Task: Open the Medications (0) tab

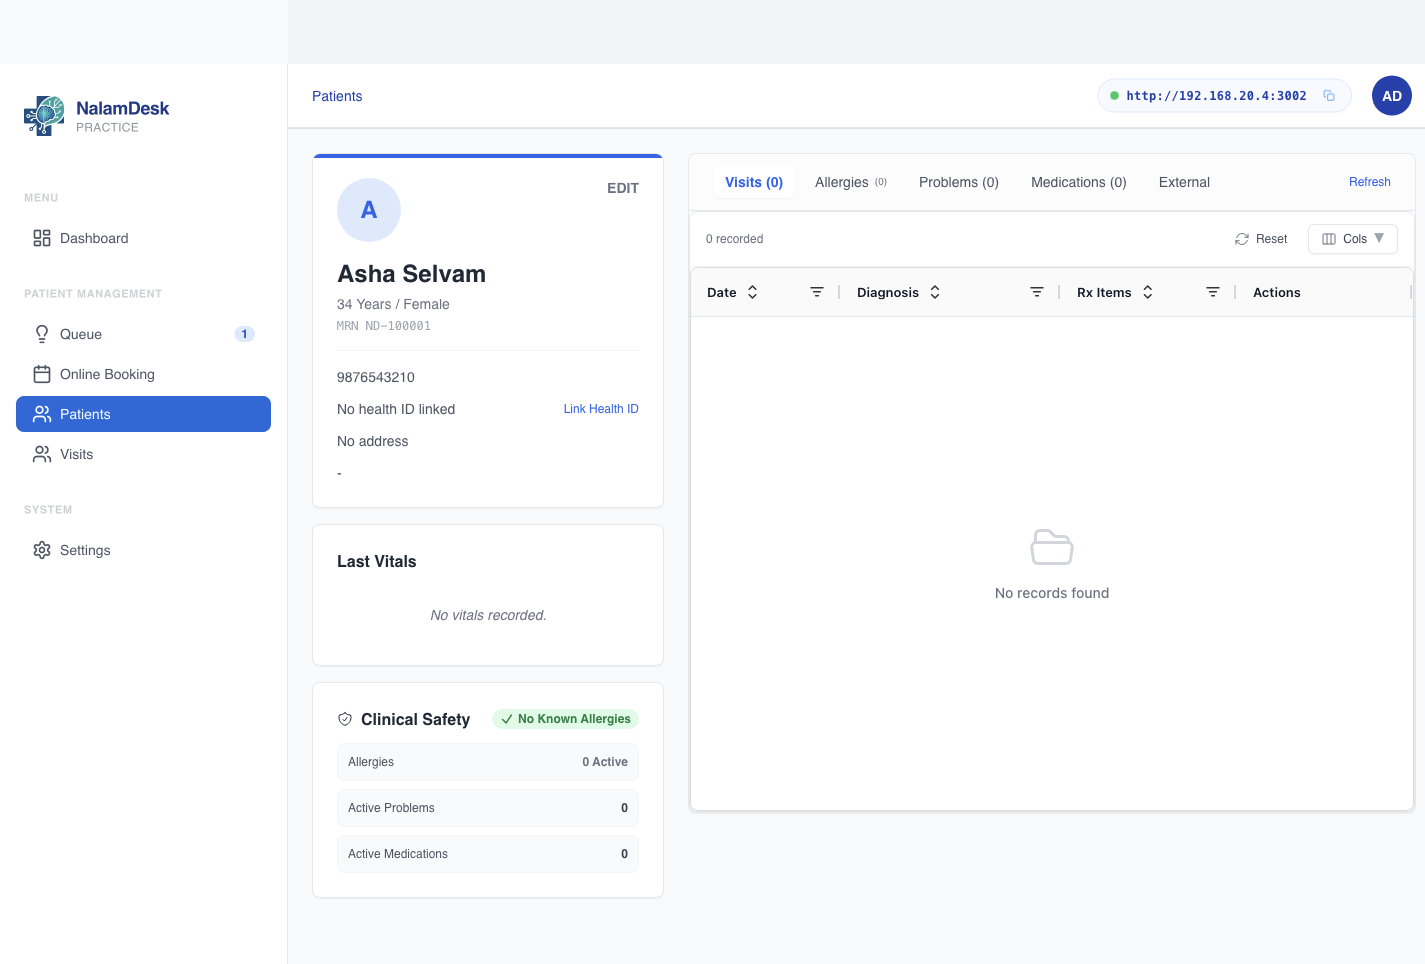Action: [x=1079, y=182]
